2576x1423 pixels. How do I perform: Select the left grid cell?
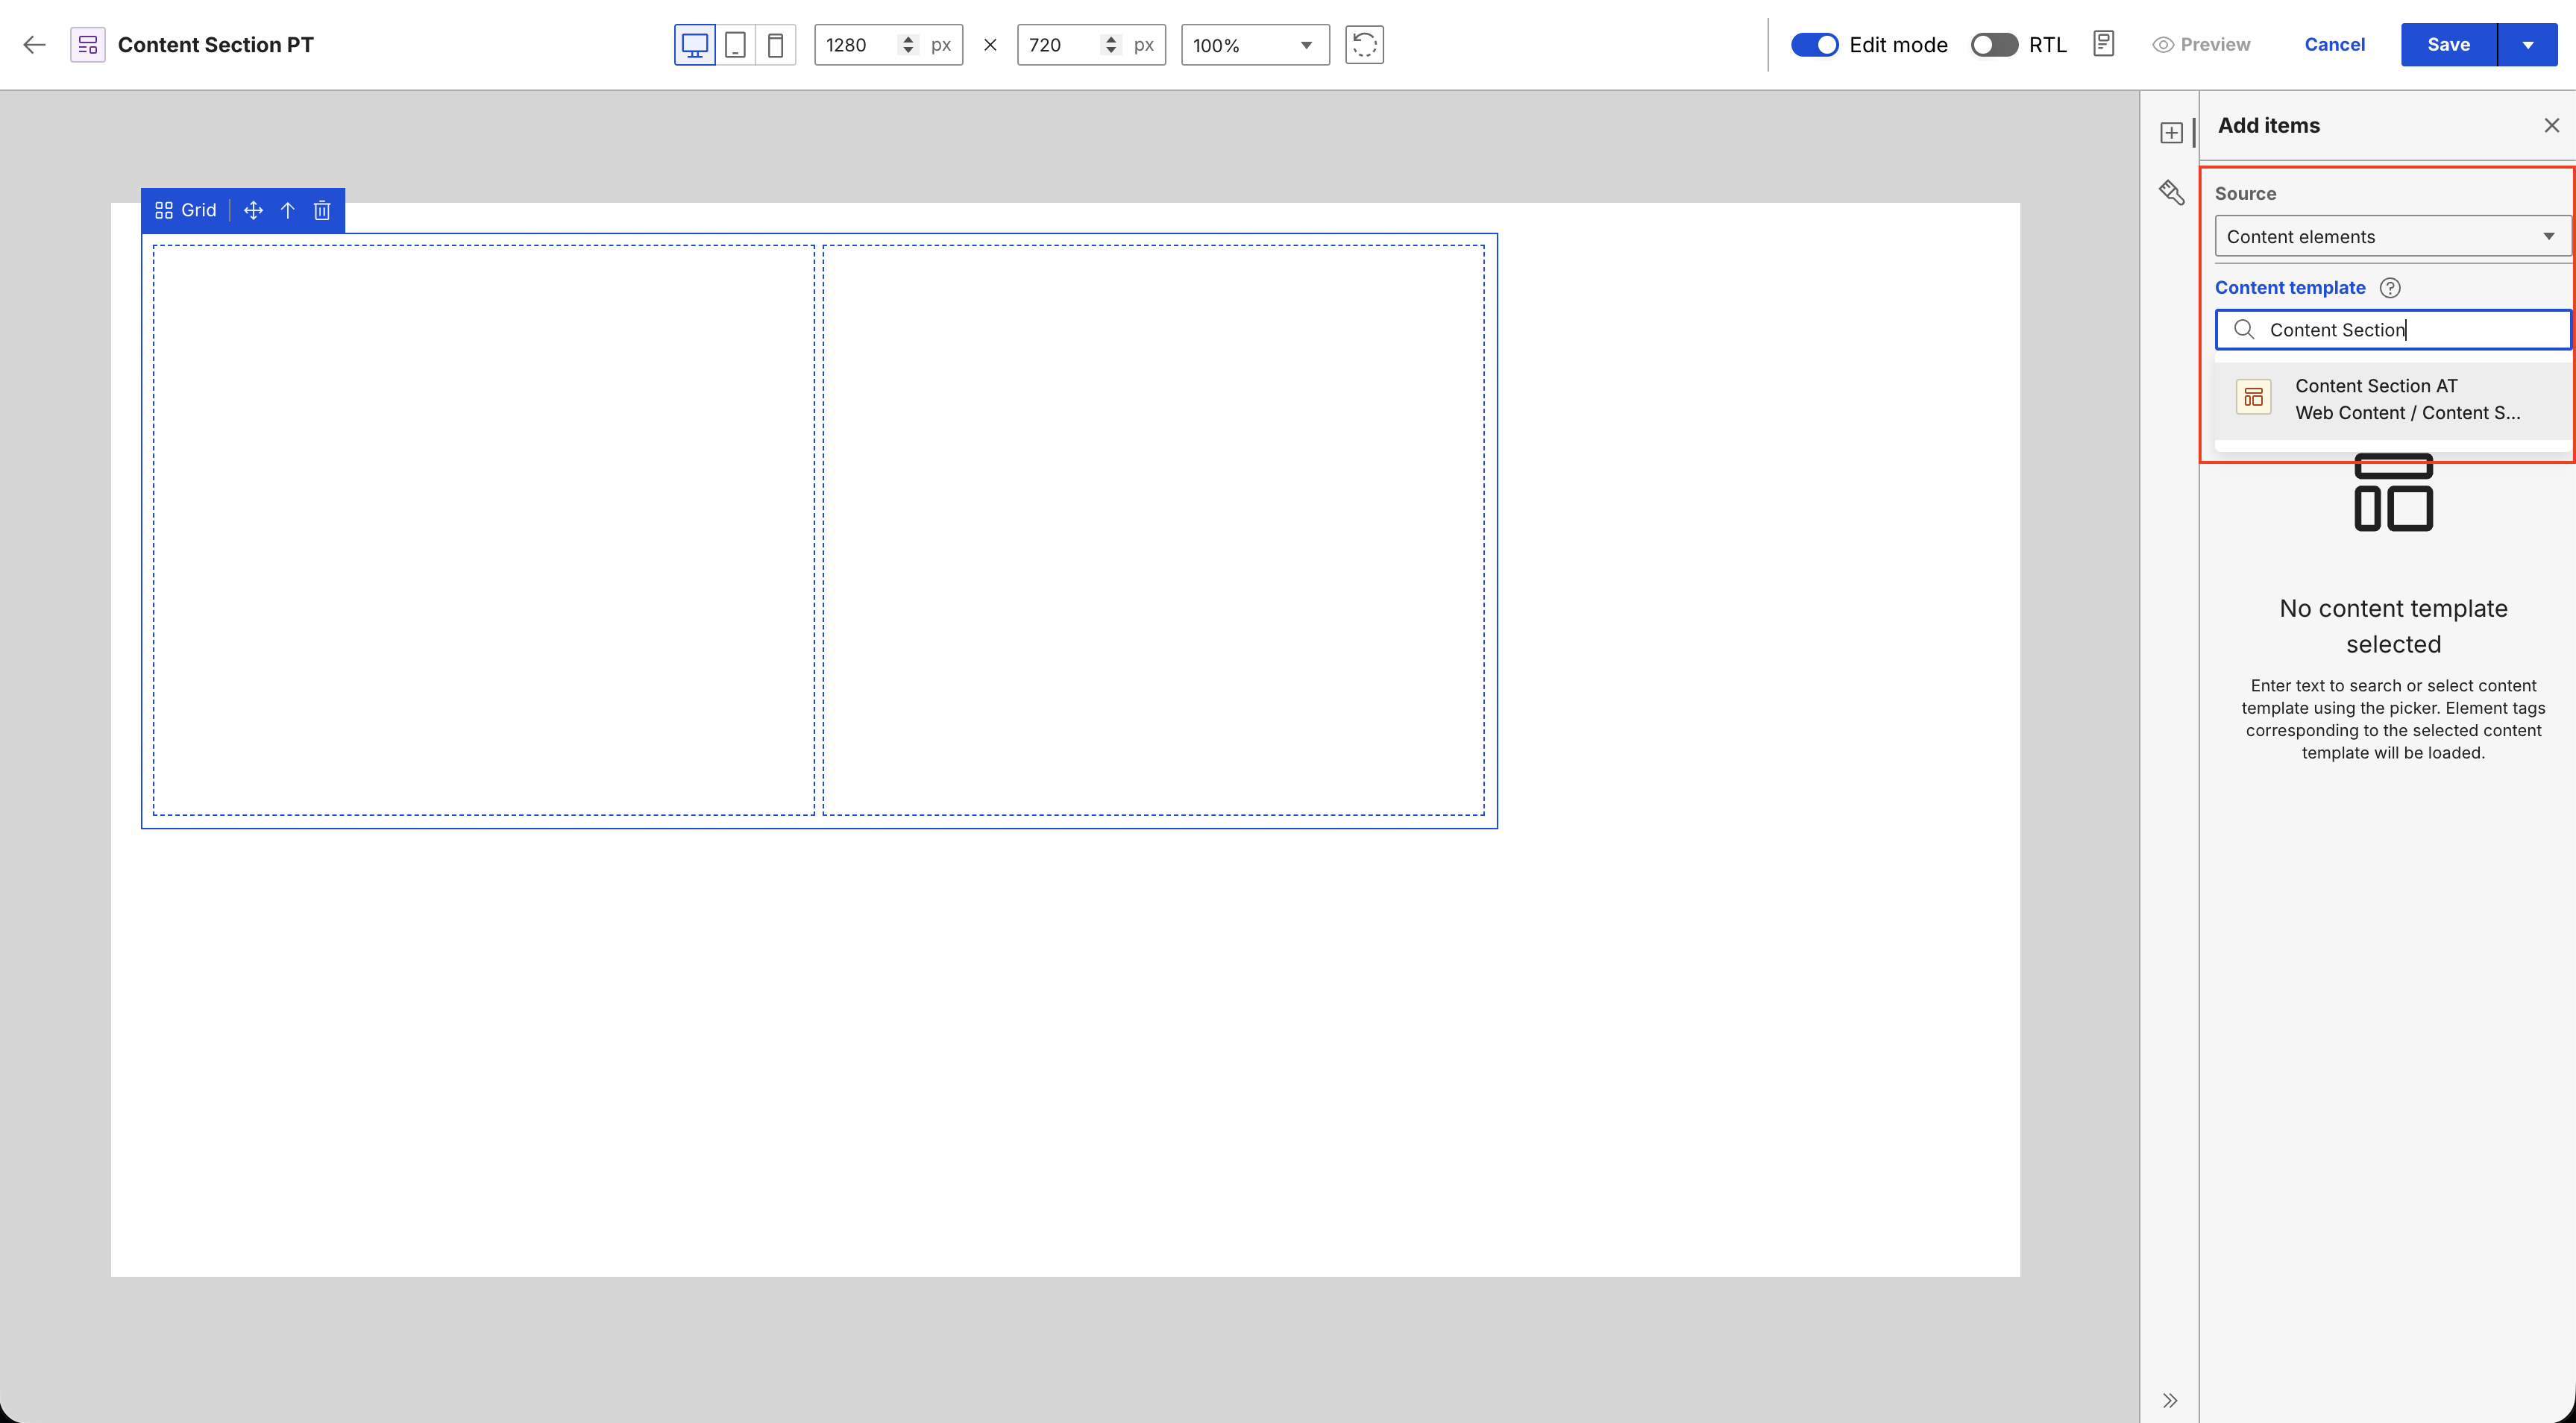(x=484, y=530)
